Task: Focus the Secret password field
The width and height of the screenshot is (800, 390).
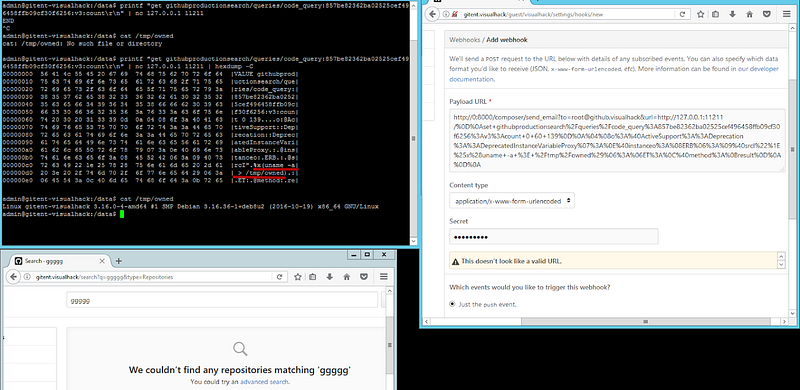Action: pos(554,236)
